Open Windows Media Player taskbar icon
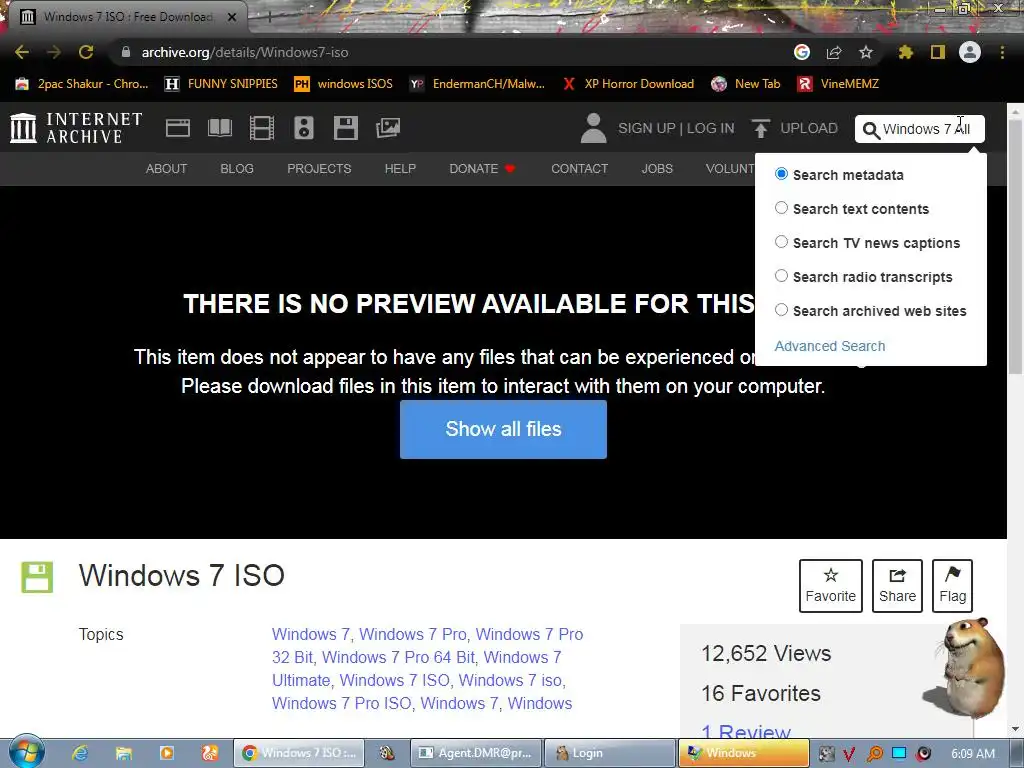Screen dimensions: 1024x768 point(167,753)
